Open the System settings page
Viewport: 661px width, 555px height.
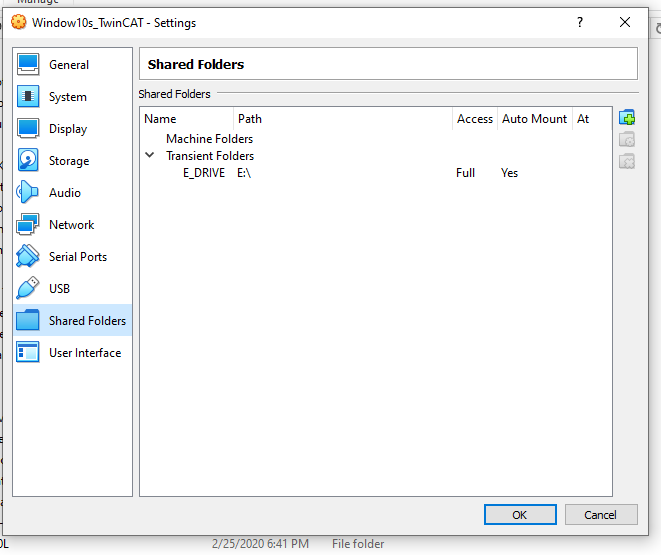[73, 97]
